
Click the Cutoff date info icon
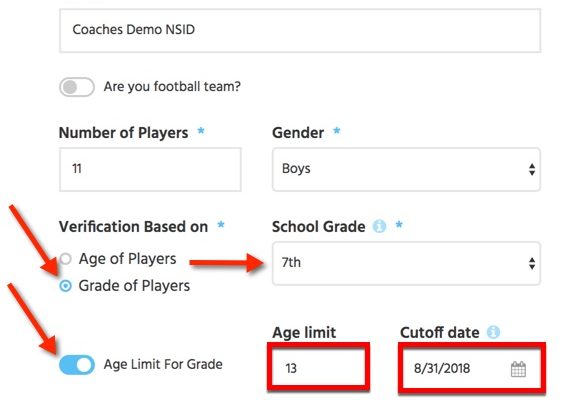pos(493,332)
